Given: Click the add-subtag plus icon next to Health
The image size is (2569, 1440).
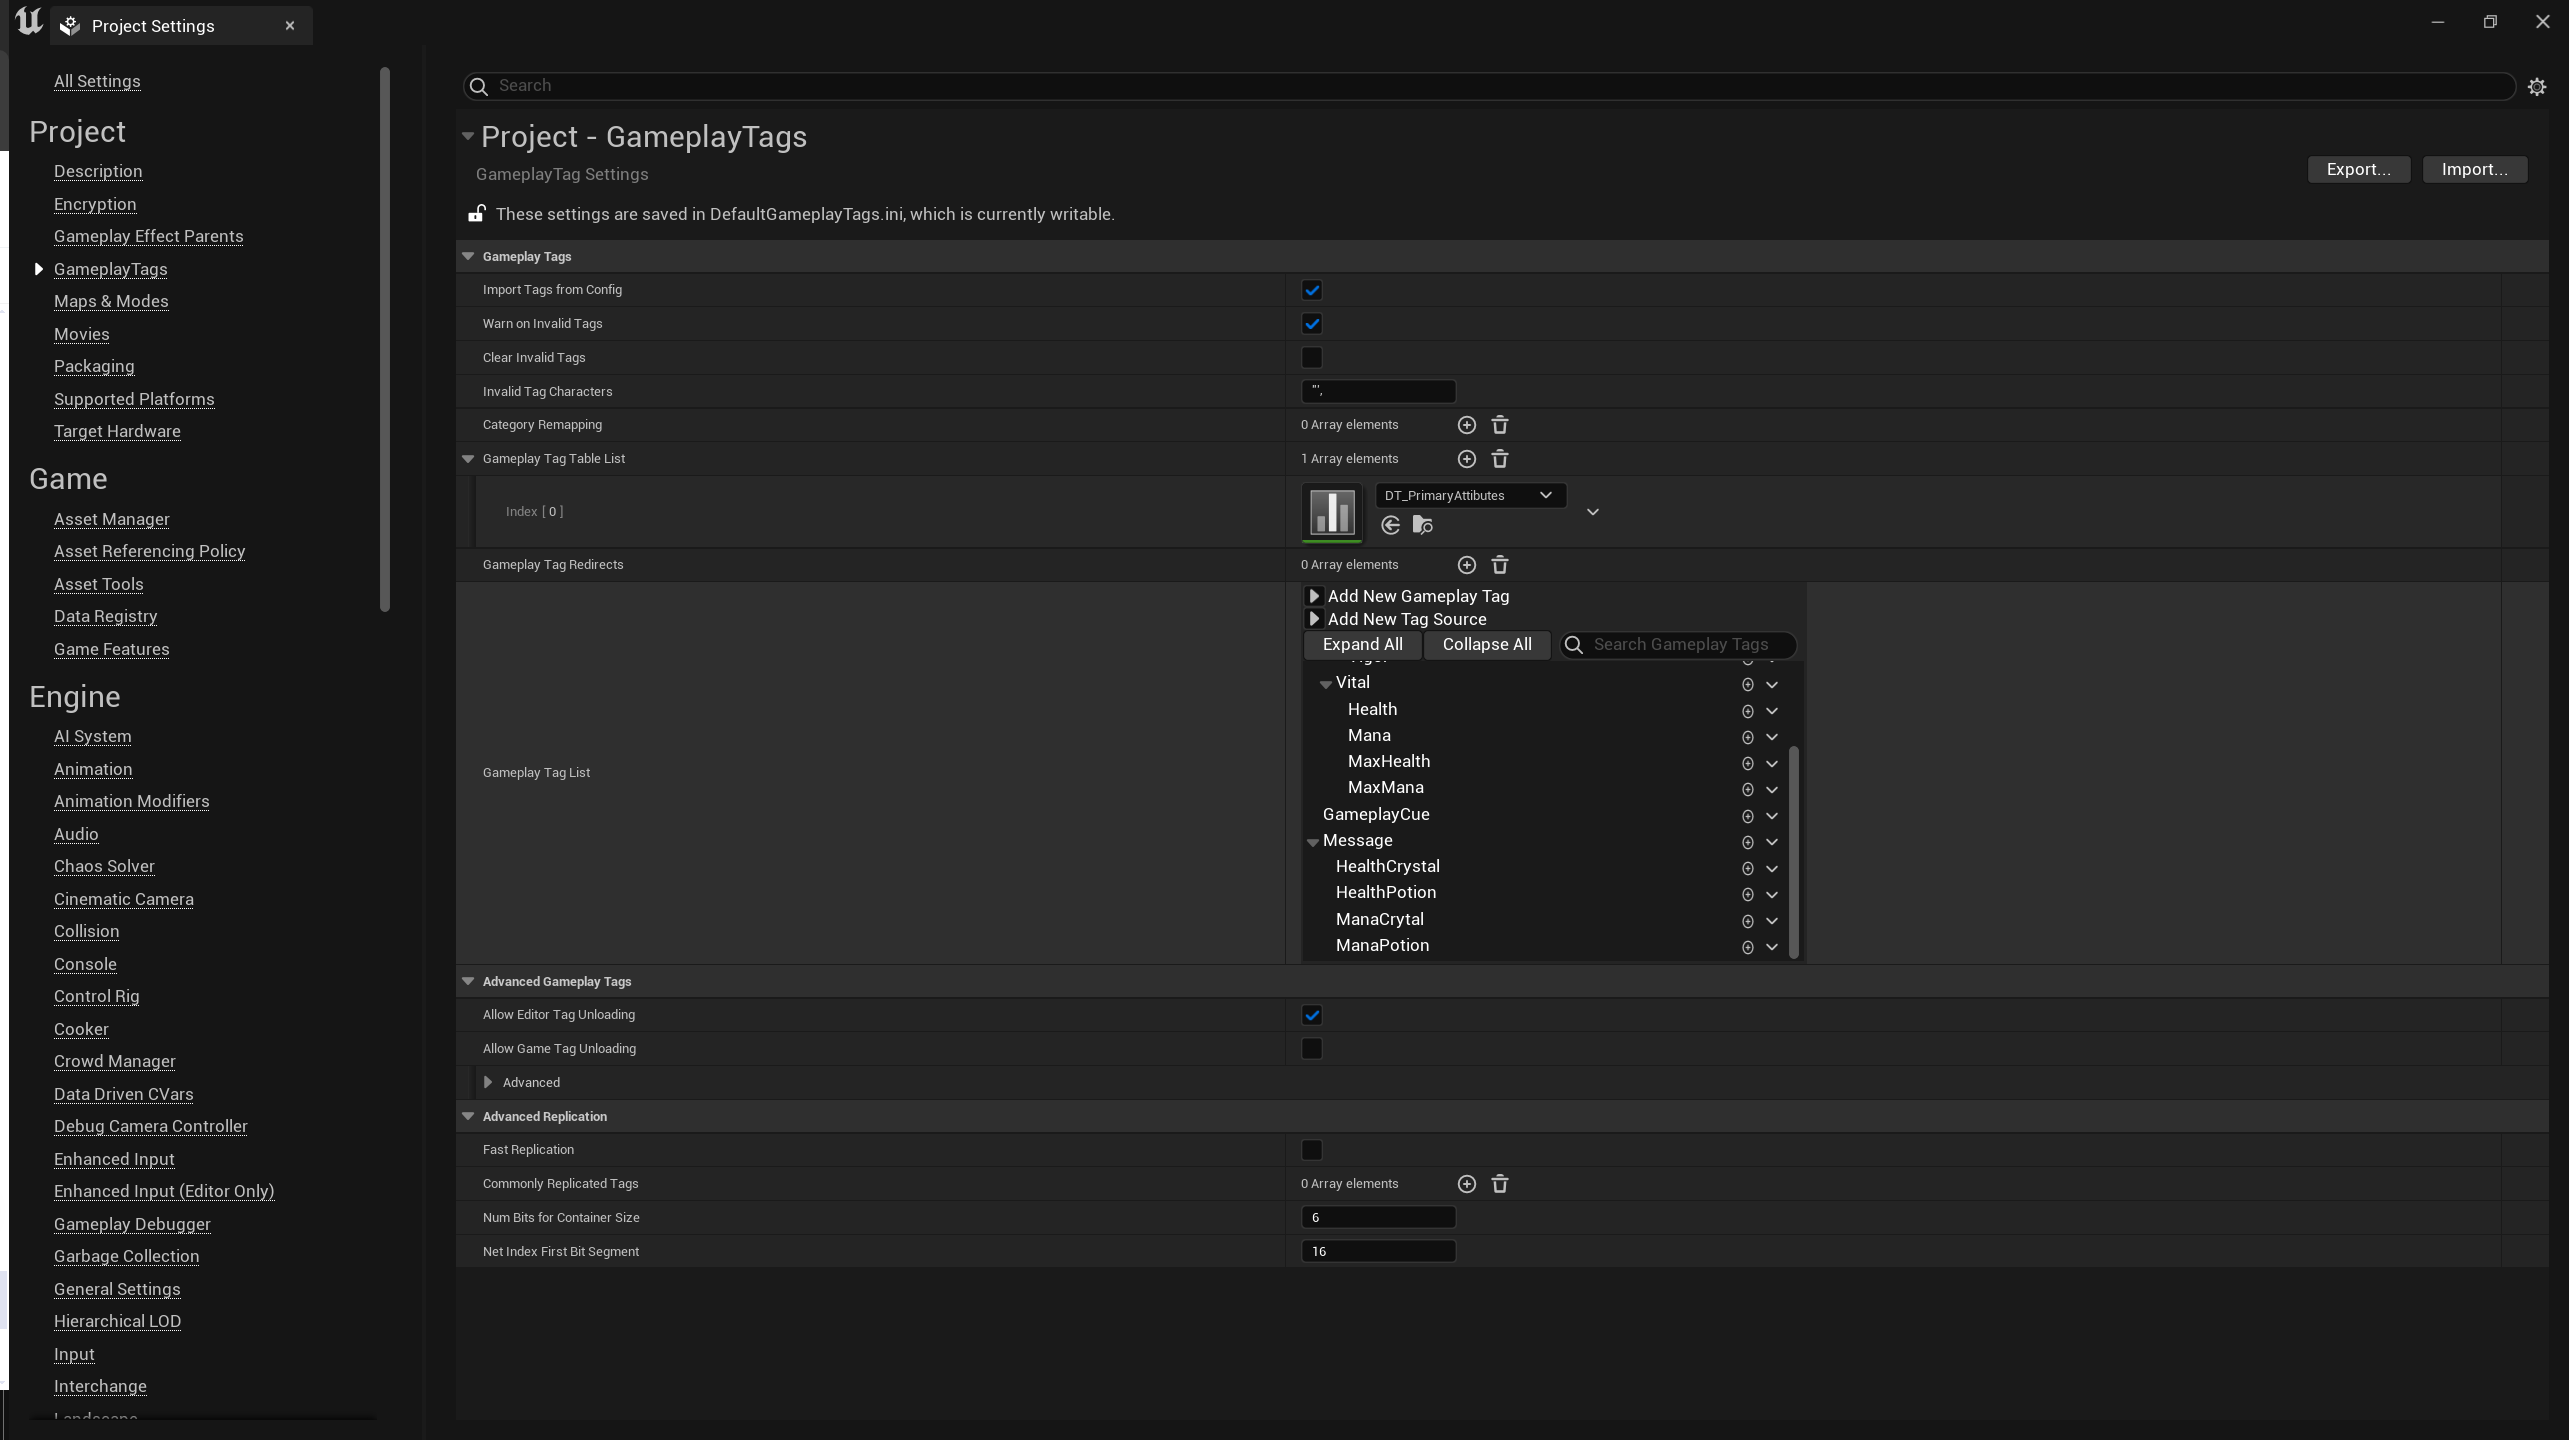Looking at the screenshot, I should pos(1747,711).
